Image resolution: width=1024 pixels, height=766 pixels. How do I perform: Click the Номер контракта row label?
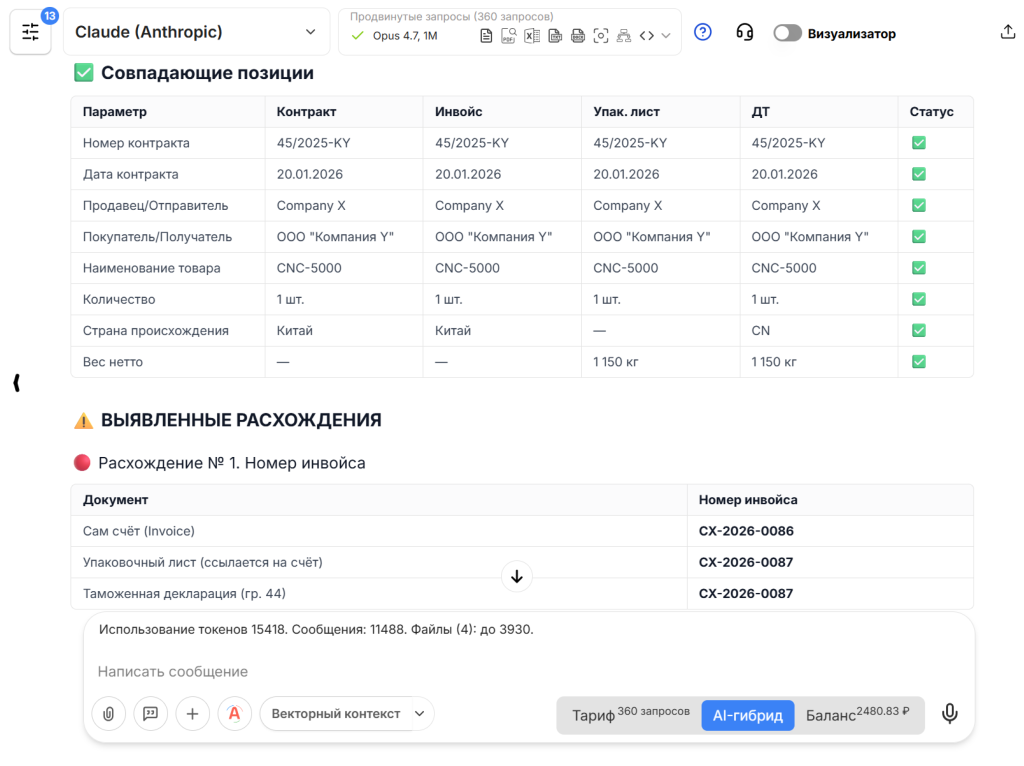point(136,143)
